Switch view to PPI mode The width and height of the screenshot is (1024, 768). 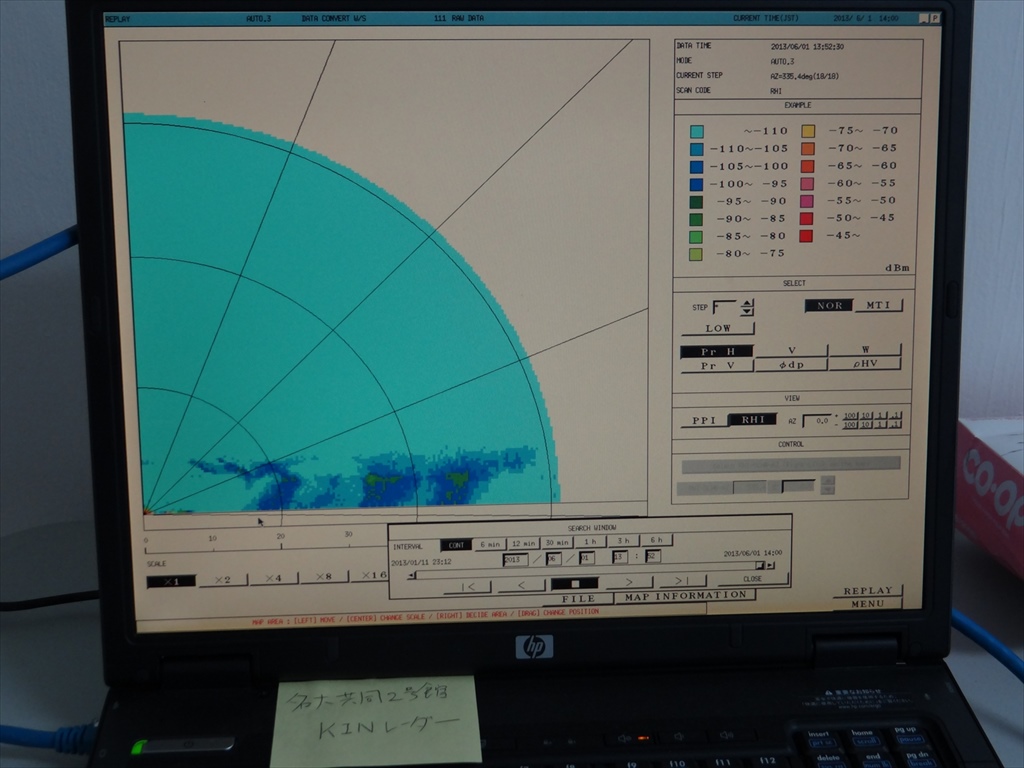pos(704,421)
